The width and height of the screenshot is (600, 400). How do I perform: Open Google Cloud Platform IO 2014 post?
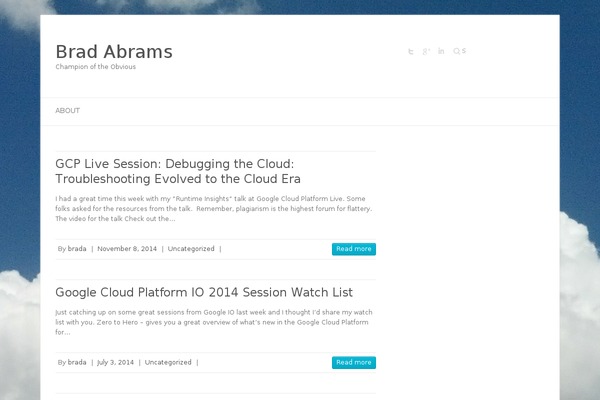(x=204, y=293)
